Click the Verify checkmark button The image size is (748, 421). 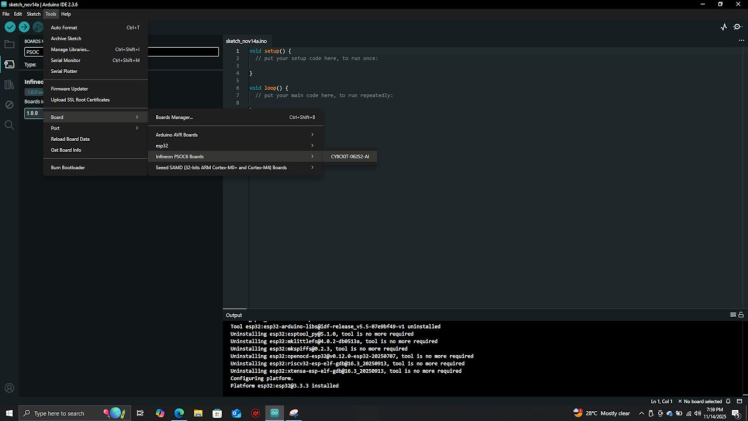[x=10, y=27]
